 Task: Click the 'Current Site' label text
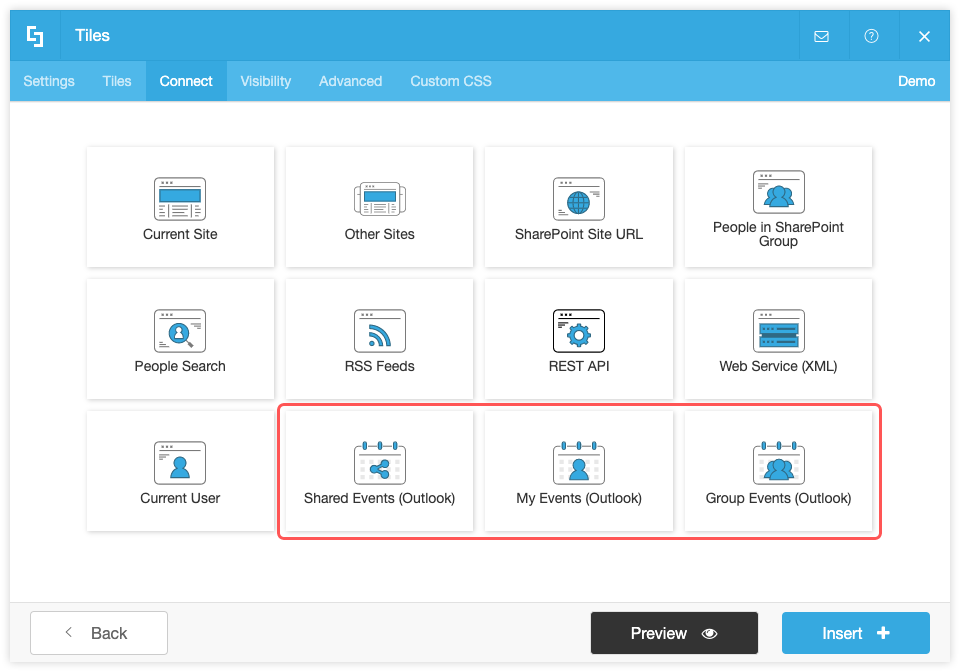tap(180, 234)
